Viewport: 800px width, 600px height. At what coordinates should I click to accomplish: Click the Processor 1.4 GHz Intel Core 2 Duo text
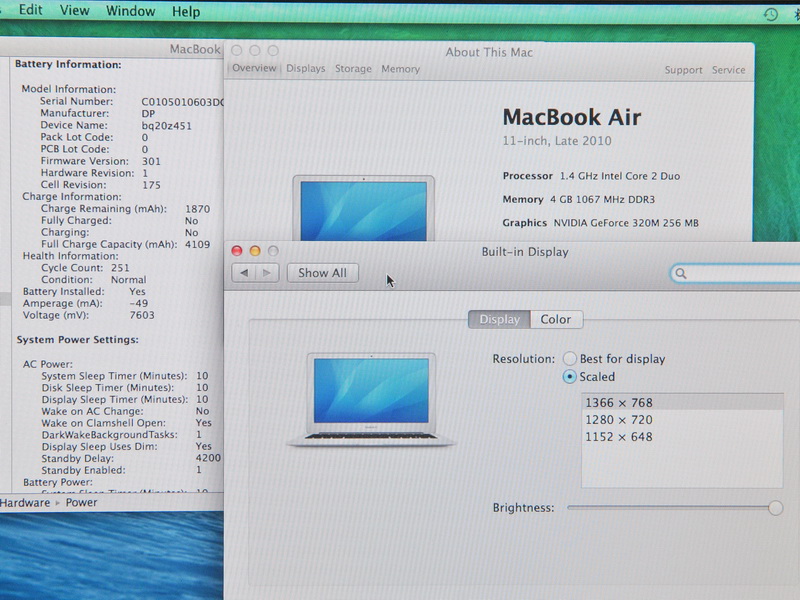pyautogui.click(x=591, y=176)
